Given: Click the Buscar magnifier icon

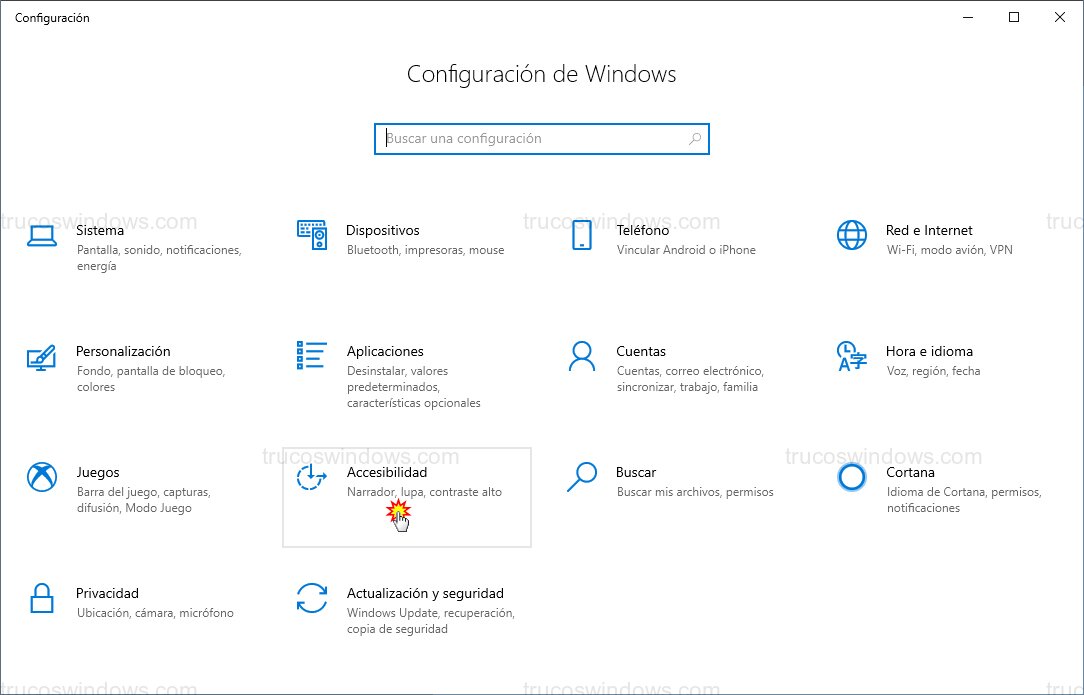Looking at the screenshot, I should 581,477.
